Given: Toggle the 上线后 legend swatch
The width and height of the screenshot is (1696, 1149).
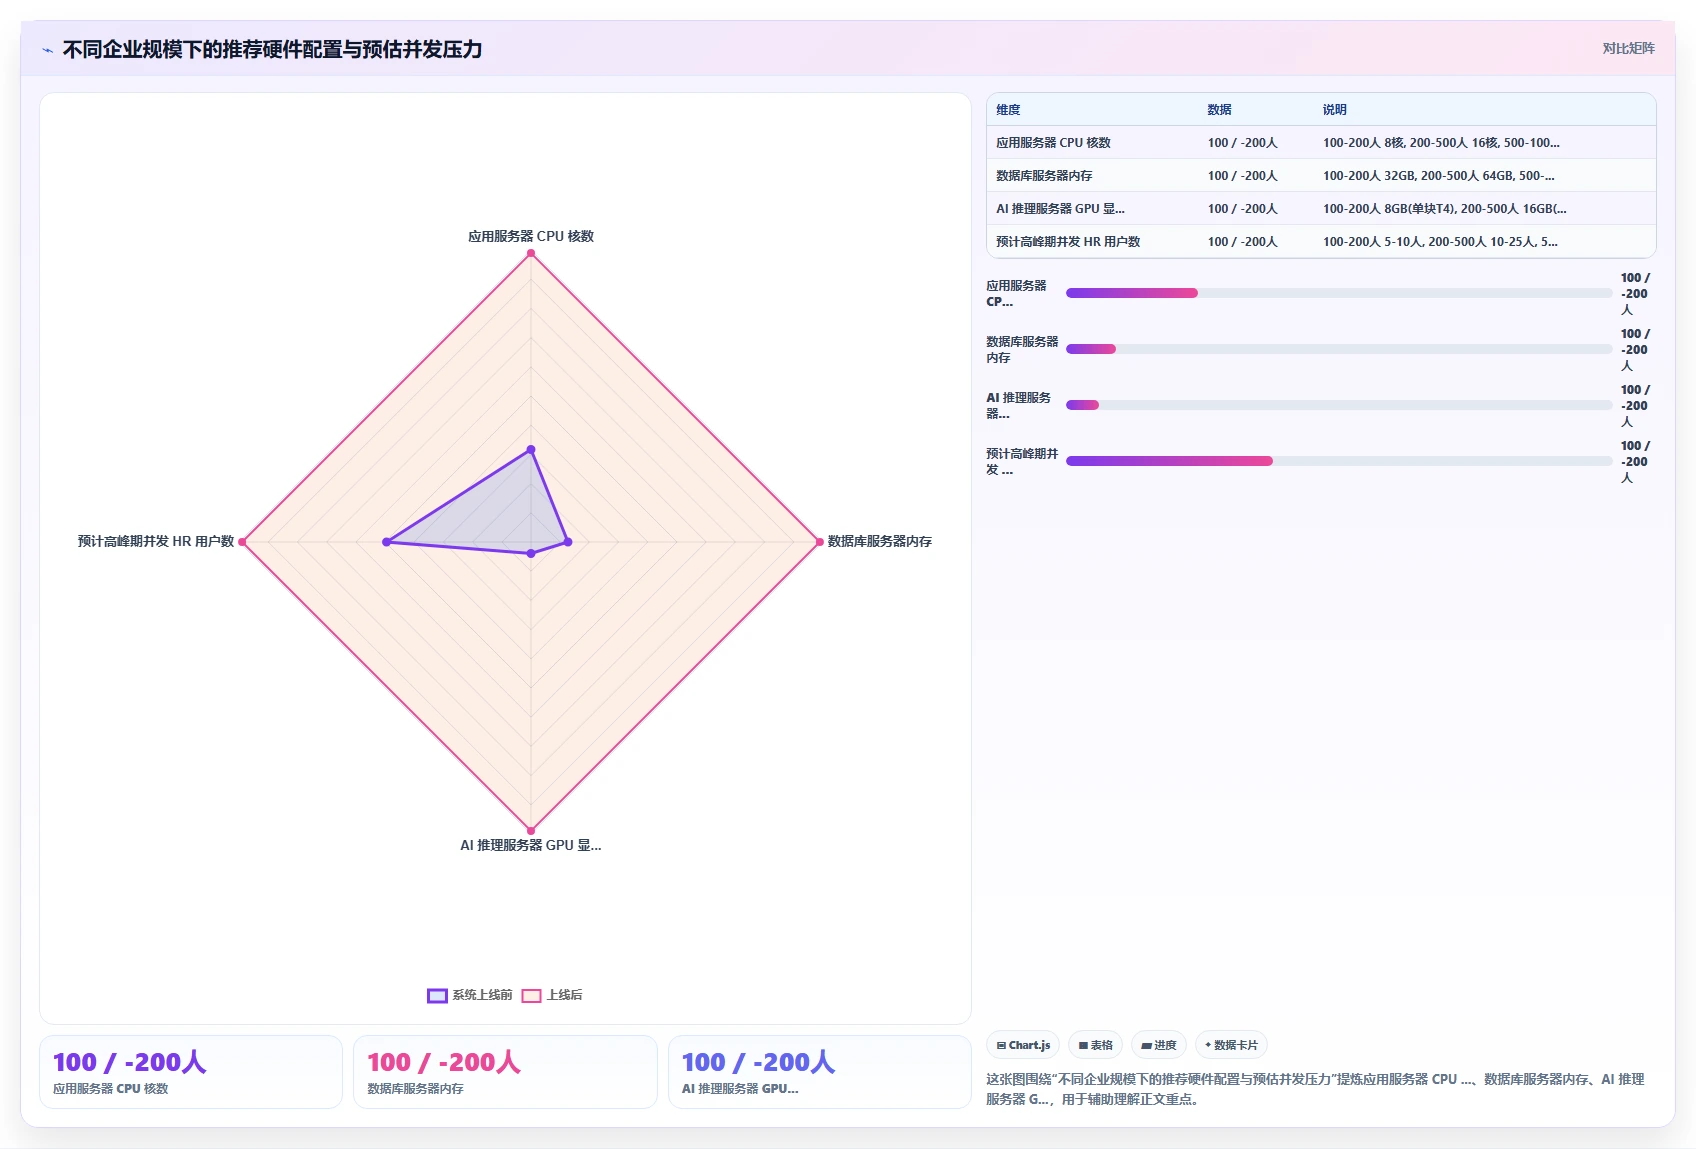Looking at the screenshot, I should point(532,995).
